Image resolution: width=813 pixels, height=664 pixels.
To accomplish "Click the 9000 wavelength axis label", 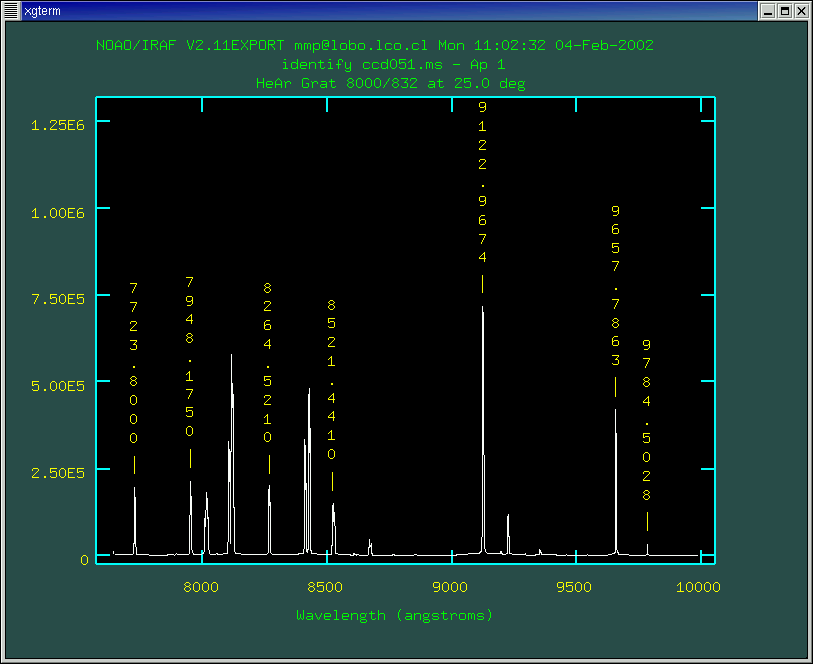I will (x=450, y=587).
